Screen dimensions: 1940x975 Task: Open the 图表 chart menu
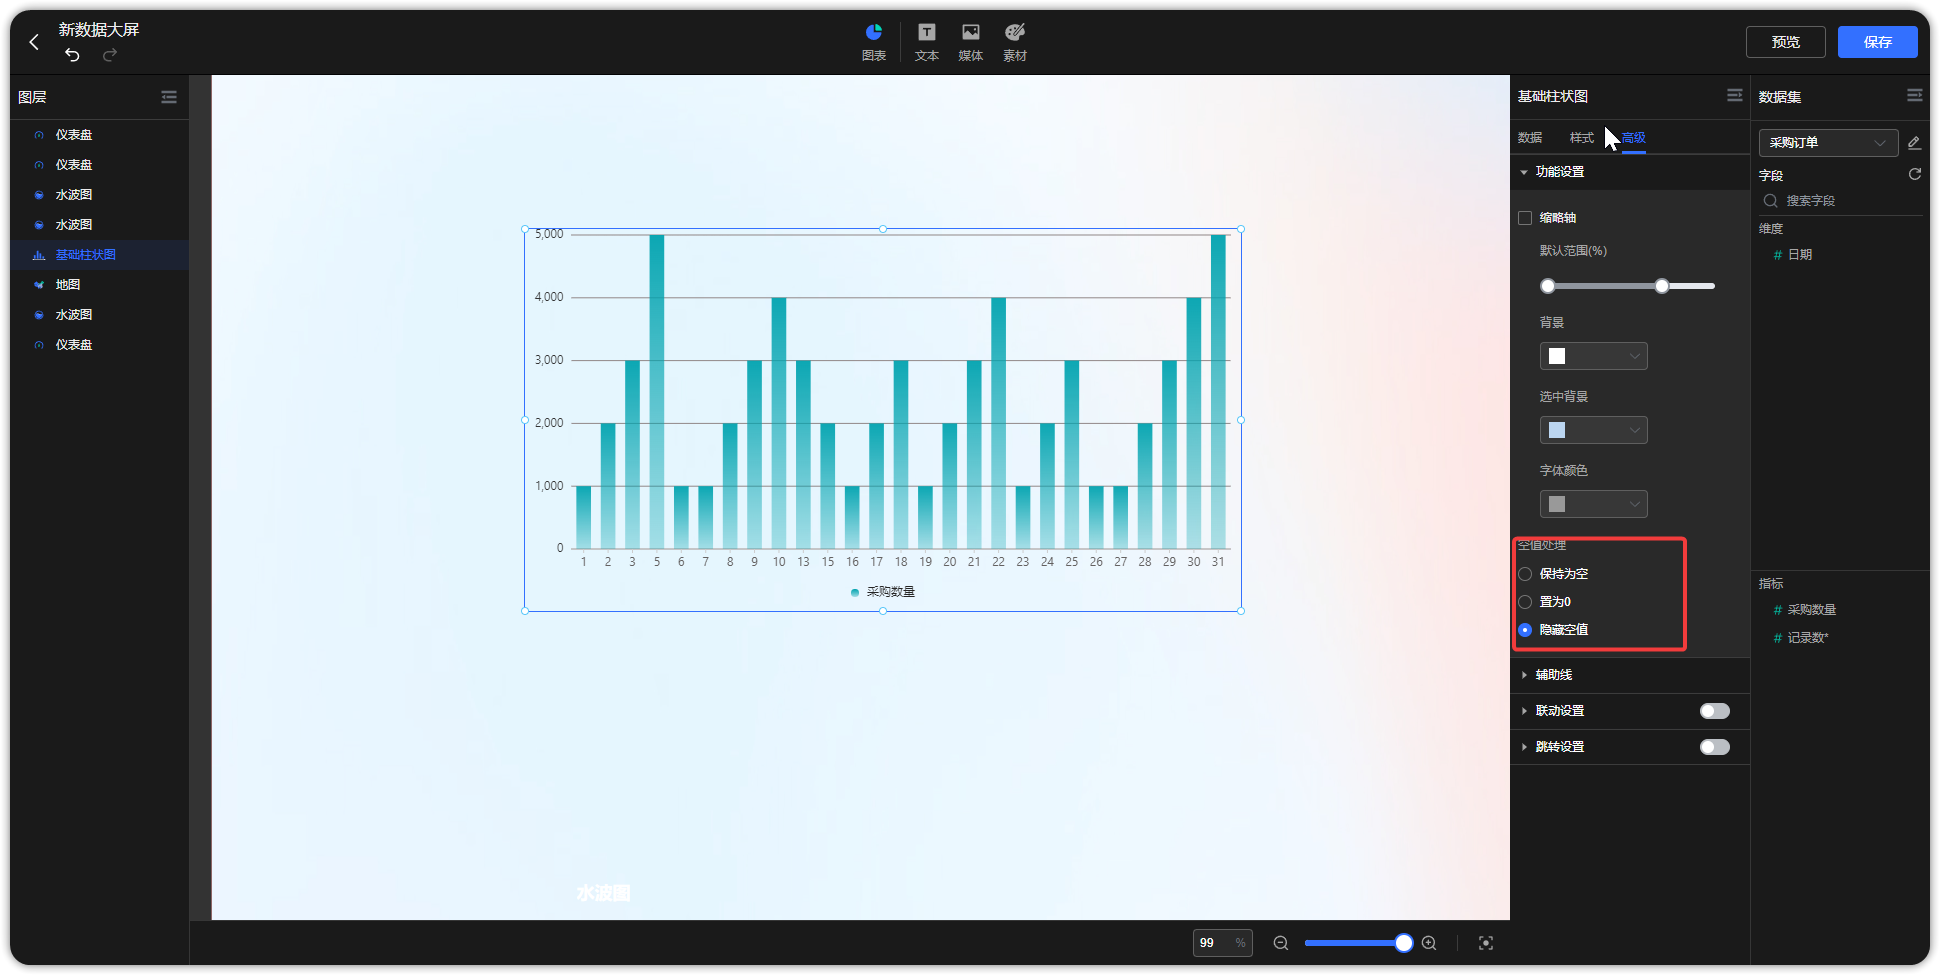pos(874,42)
